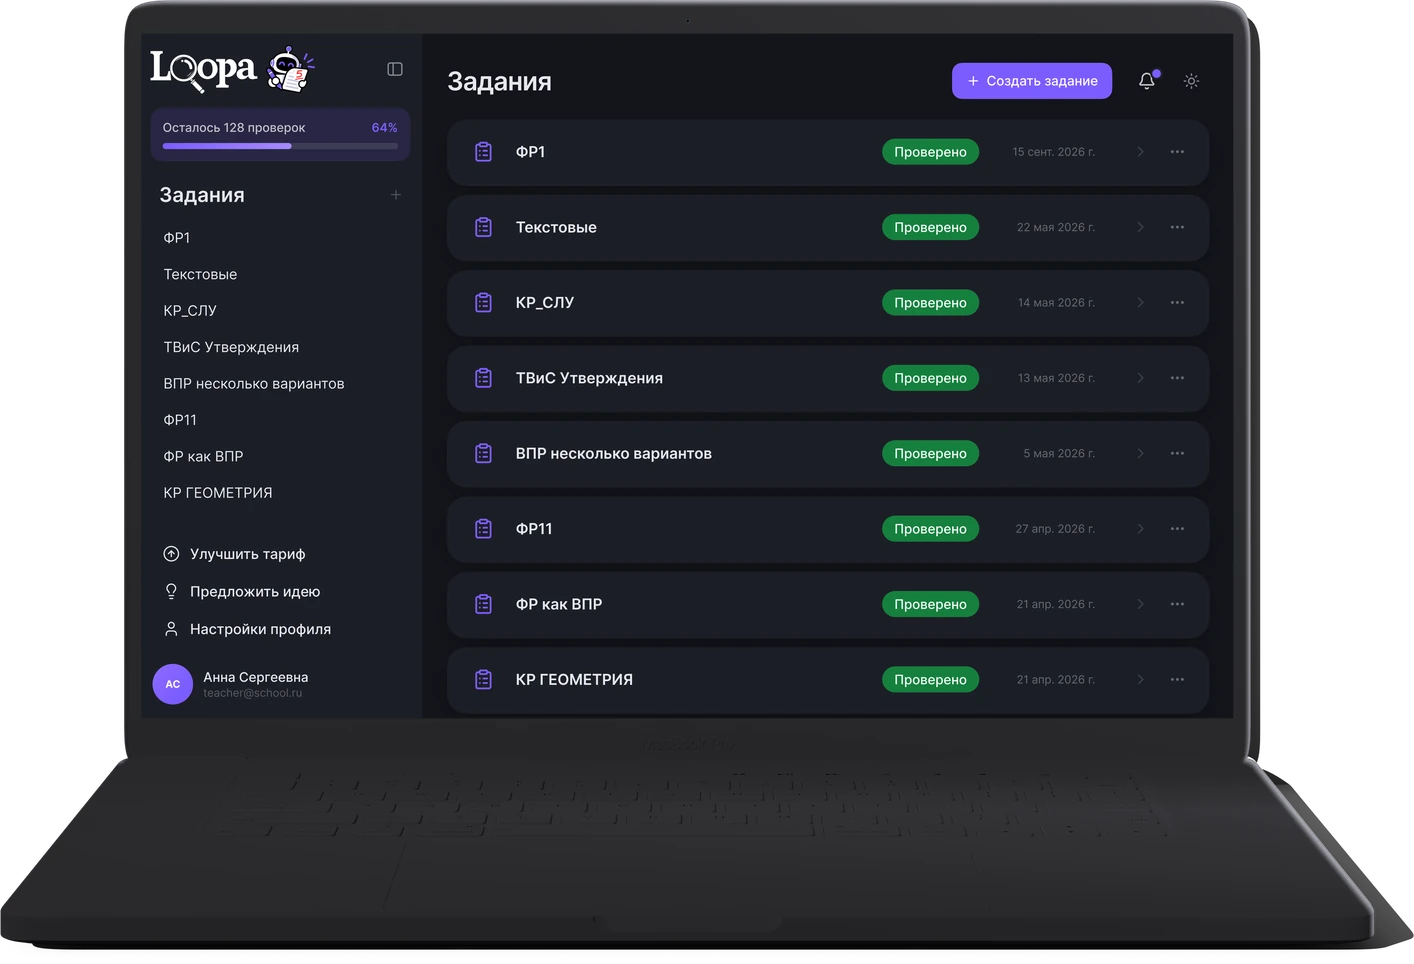Click the plus icon beside sidebar Задания
1414x964 pixels.
click(x=396, y=195)
